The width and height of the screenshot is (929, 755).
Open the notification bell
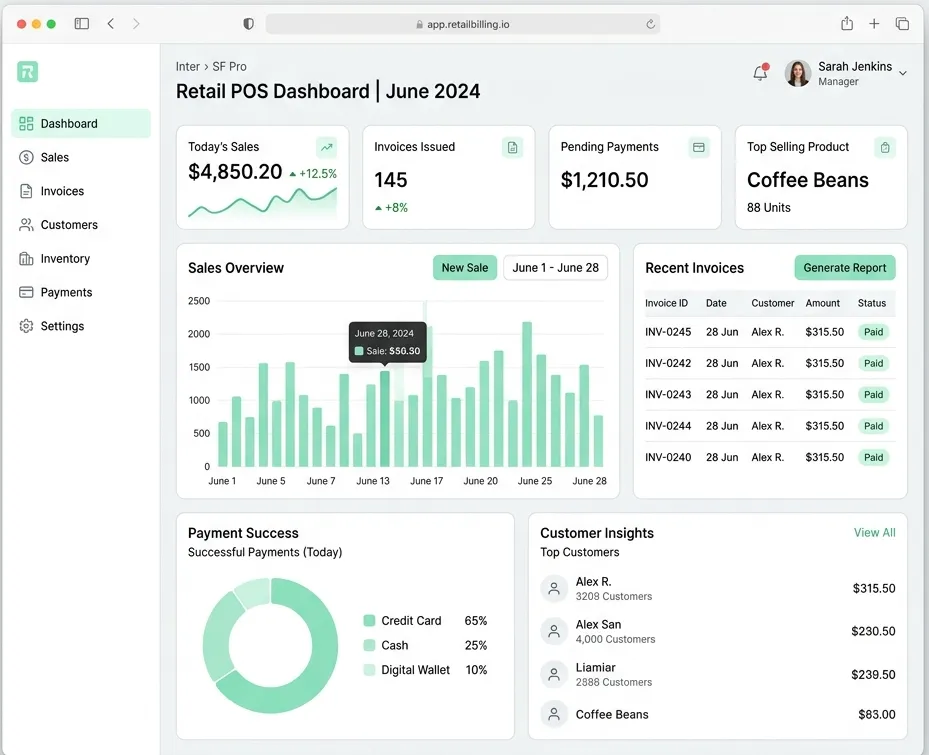[x=760, y=72]
